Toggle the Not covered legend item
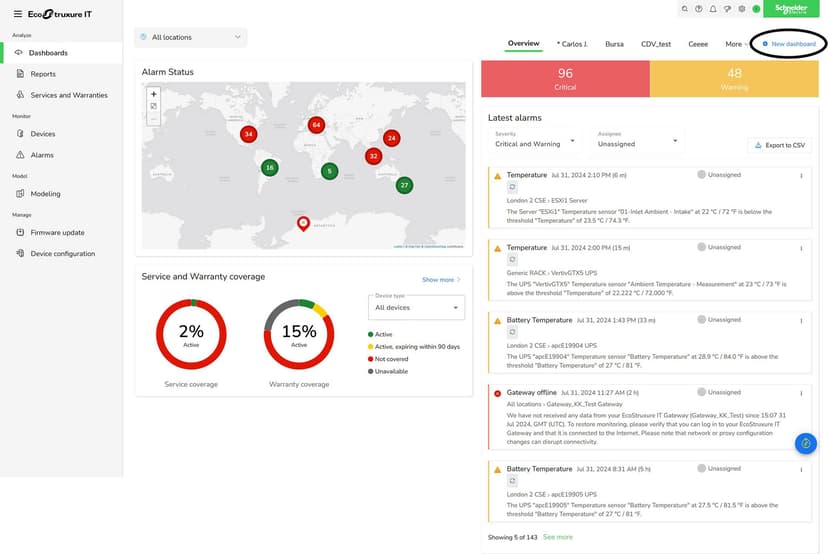The width and height of the screenshot is (828, 554). 388,359
